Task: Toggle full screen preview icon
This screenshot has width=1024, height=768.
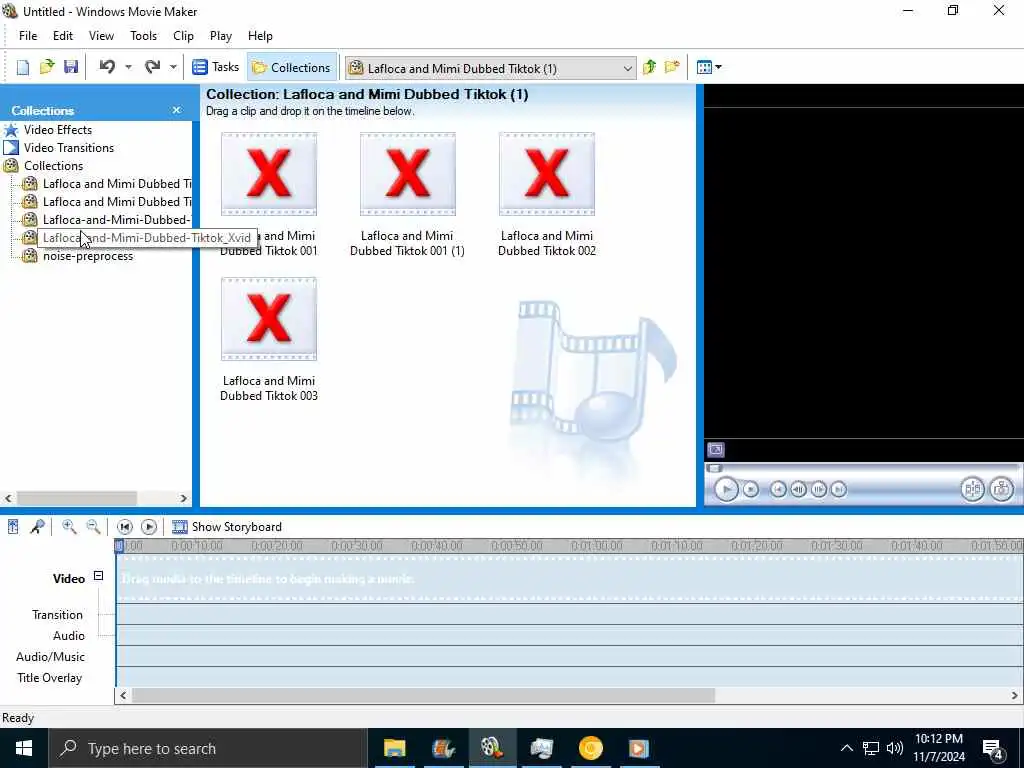Action: tap(716, 450)
